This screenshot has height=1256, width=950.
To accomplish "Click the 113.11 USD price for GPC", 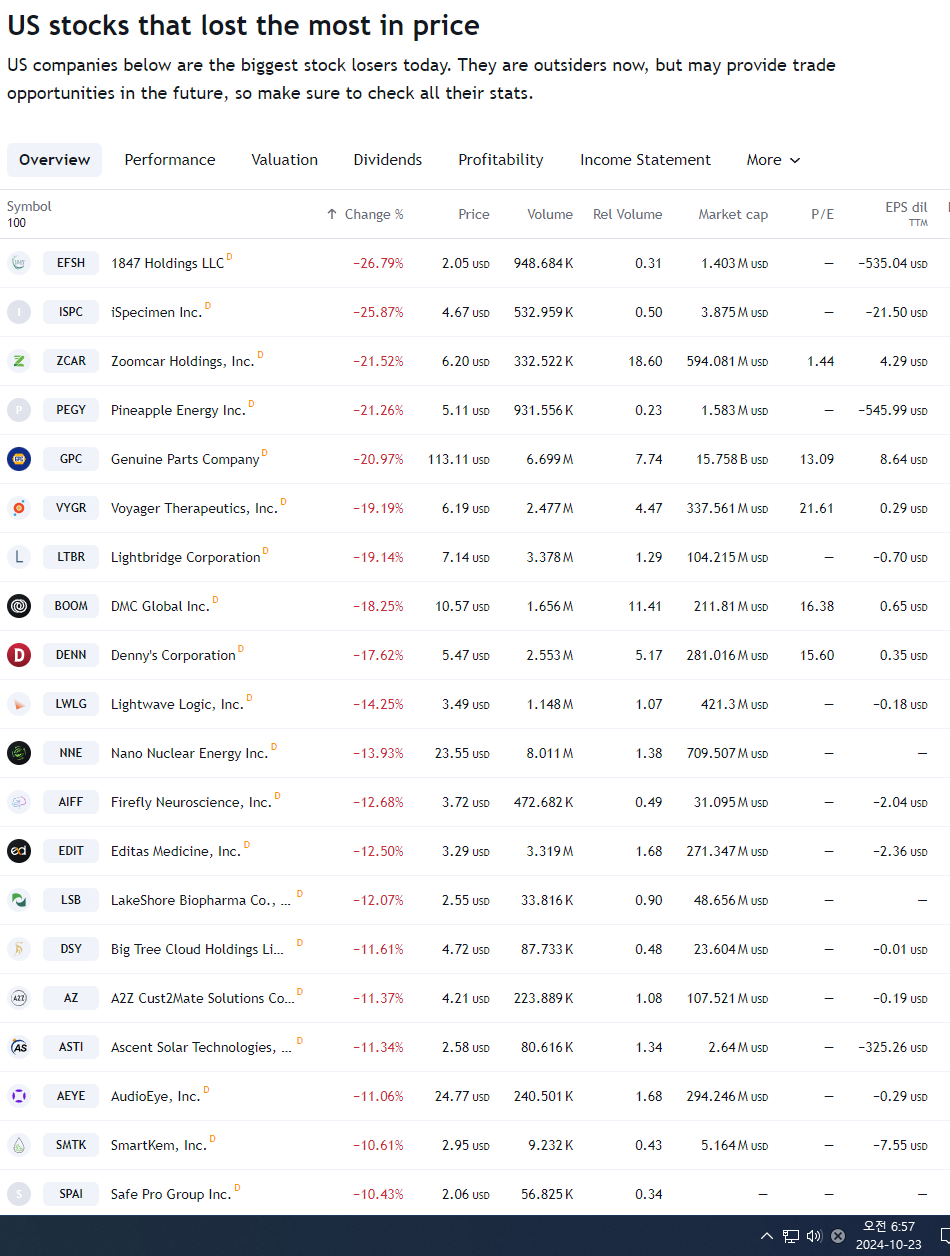I will coord(458,459).
